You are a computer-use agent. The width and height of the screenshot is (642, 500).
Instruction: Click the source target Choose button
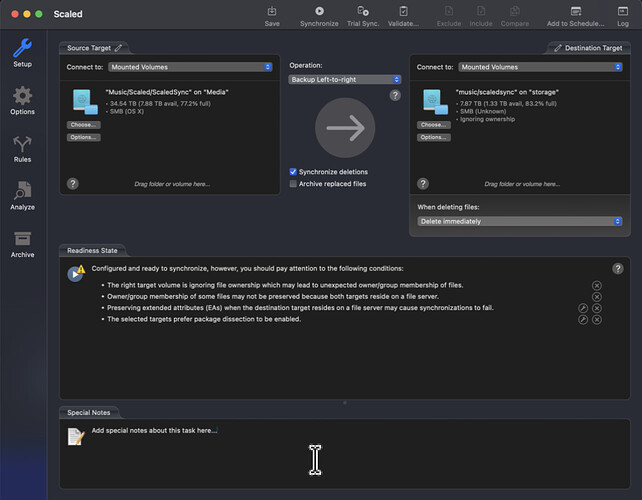(84, 125)
